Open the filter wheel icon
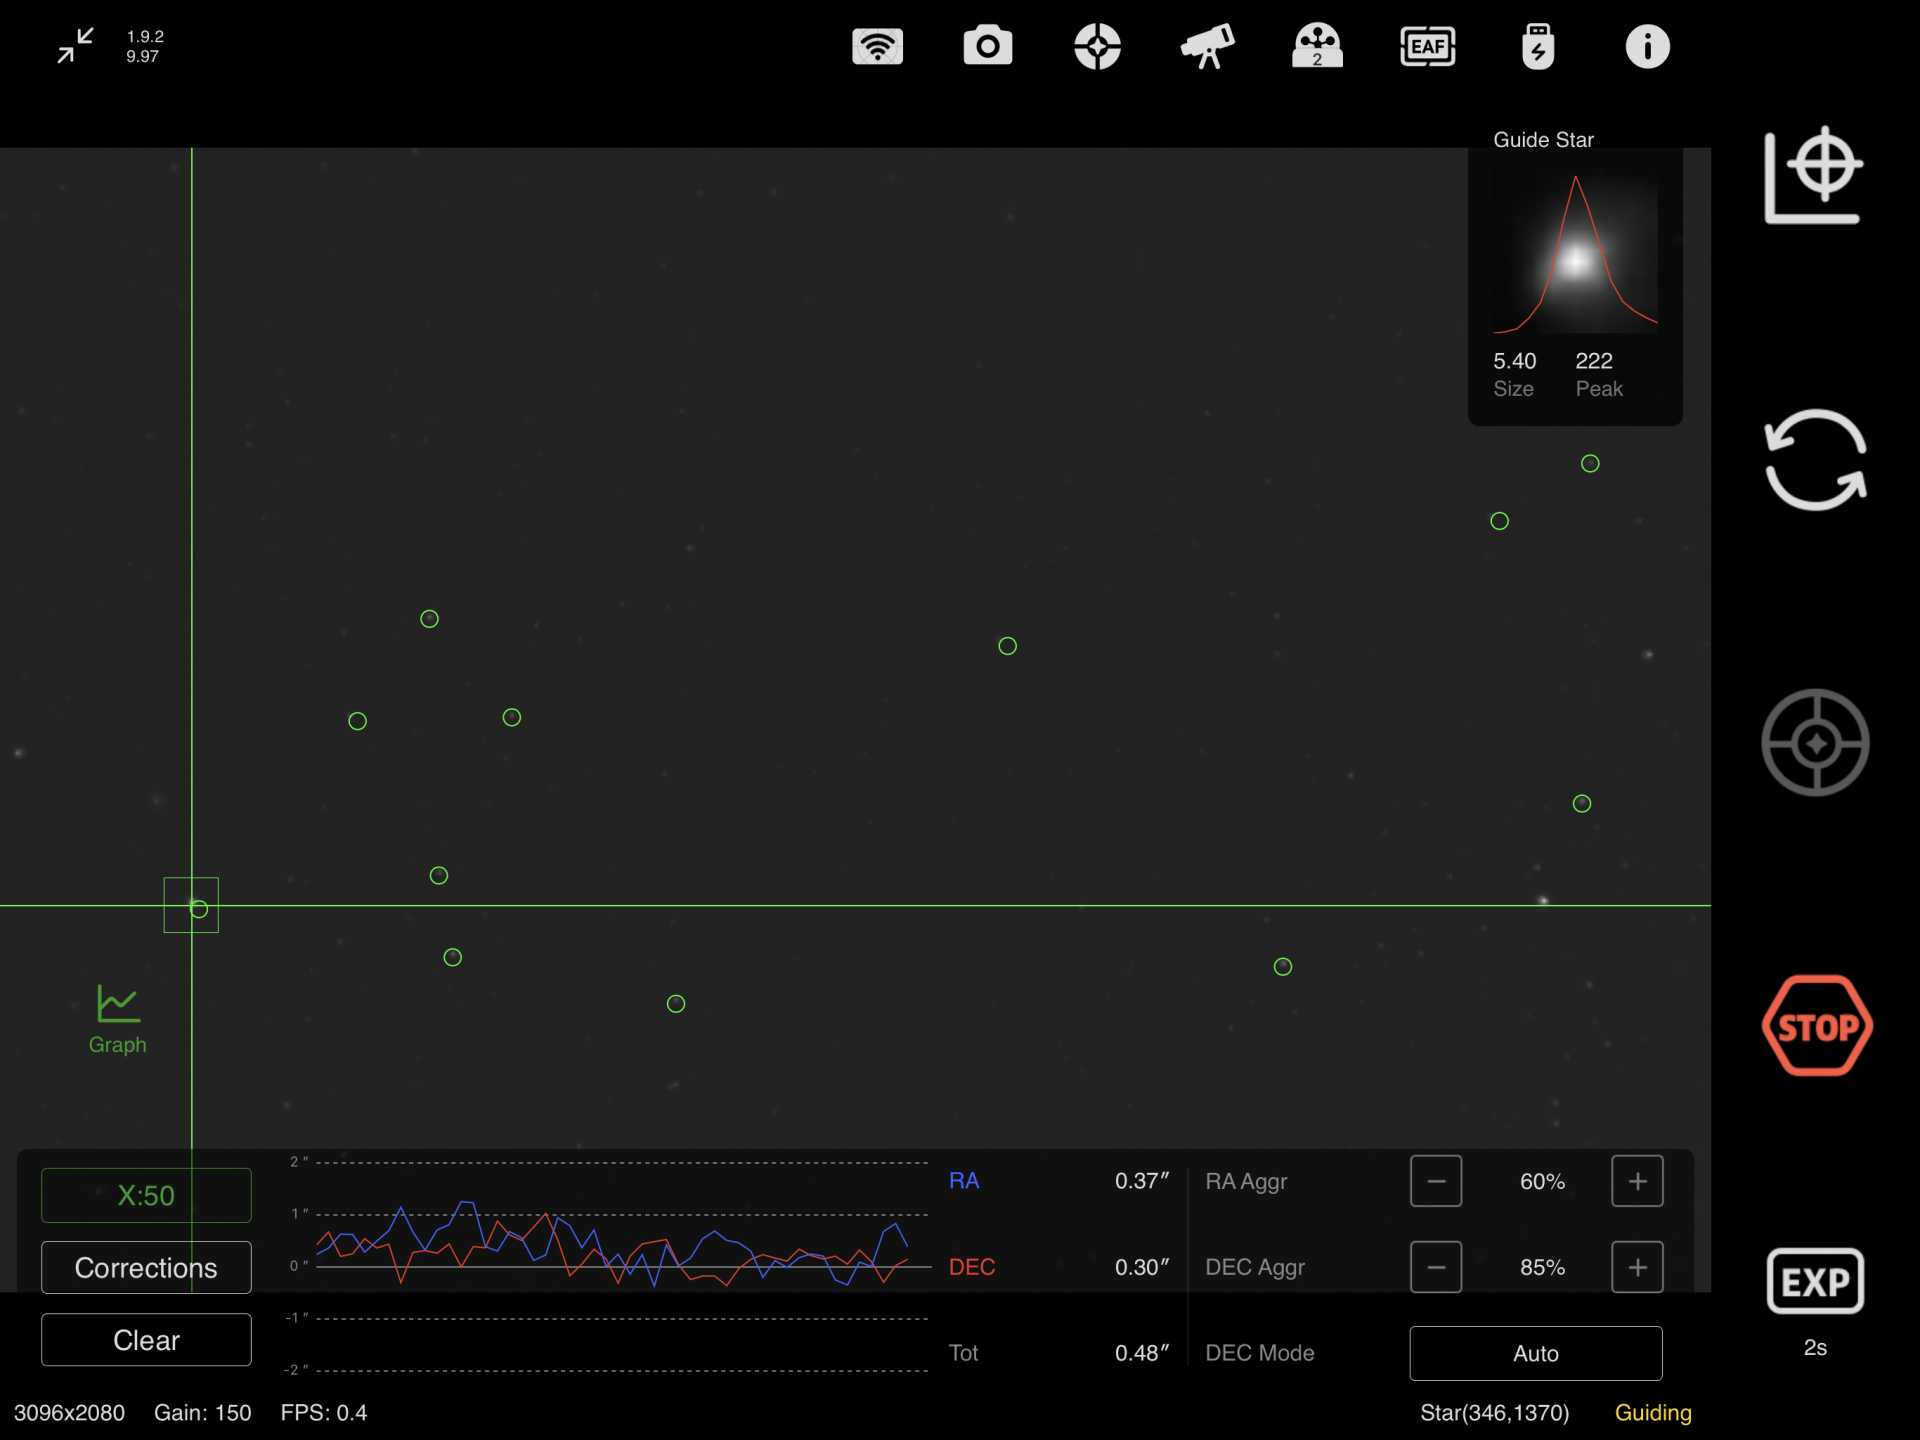Image resolution: width=1920 pixels, height=1440 pixels. 1317,46
